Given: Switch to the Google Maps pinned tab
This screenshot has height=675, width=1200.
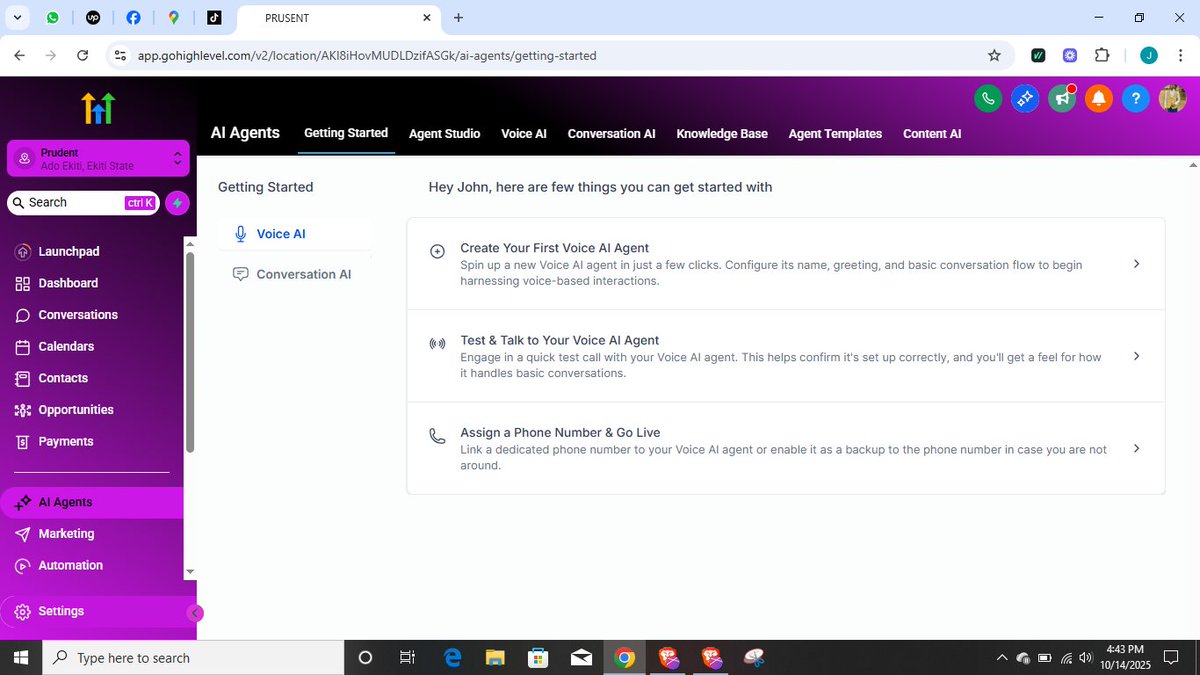Looking at the screenshot, I should tap(174, 18).
